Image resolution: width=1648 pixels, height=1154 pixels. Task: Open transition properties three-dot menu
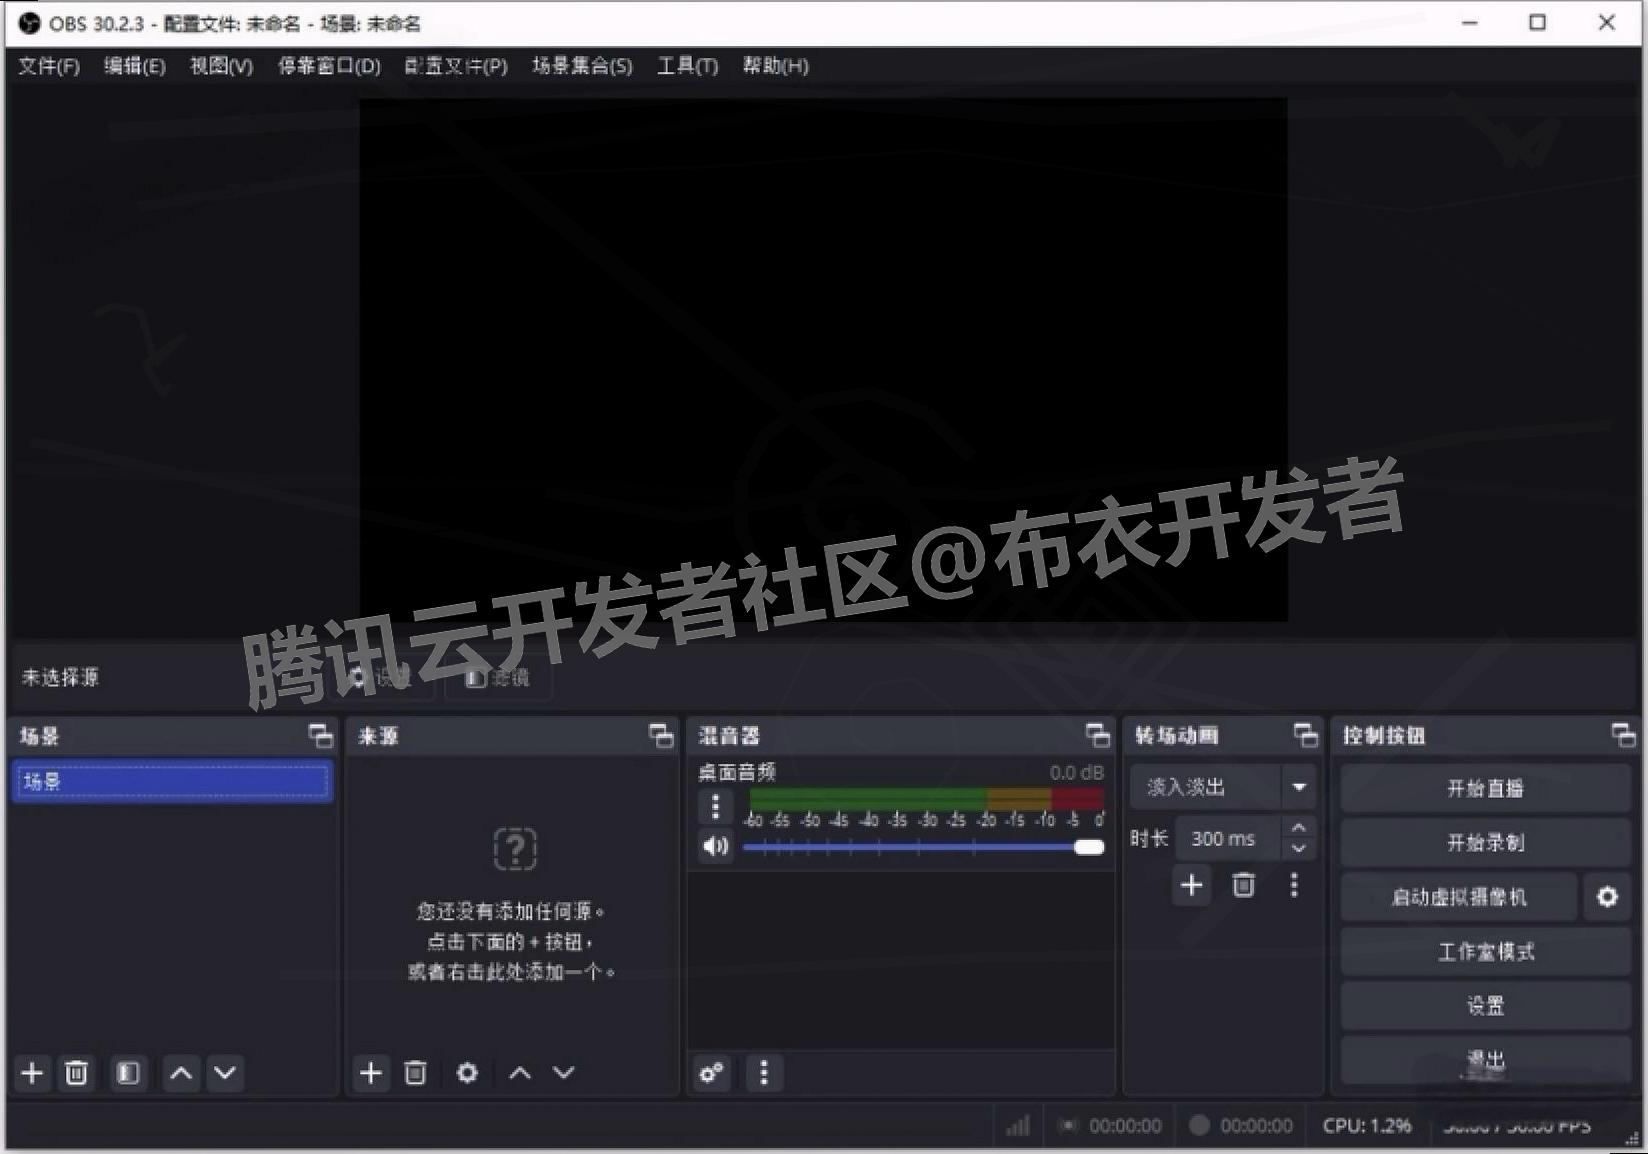(x=1294, y=885)
